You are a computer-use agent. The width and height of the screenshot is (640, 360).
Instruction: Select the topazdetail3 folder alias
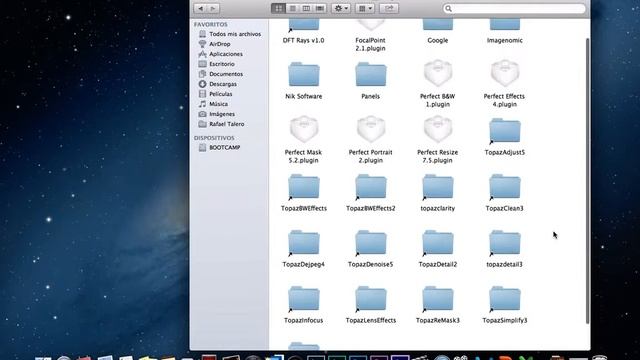(x=504, y=242)
